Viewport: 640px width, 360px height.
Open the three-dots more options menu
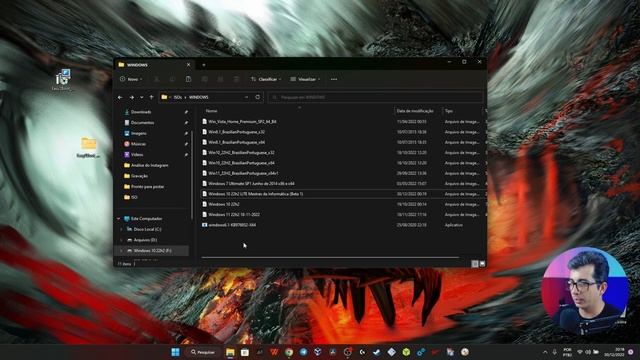click(334, 79)
